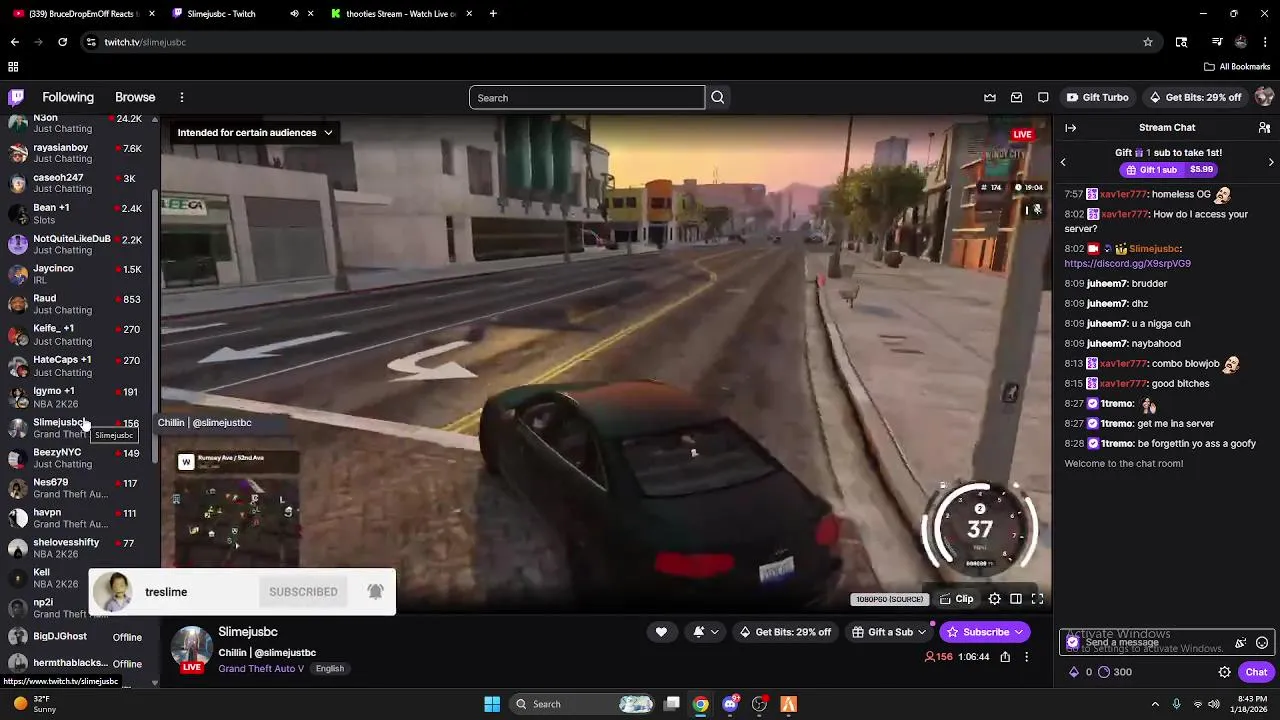The image size is (1280, 720).
Task: Toggle theatre mode on the player
Action: (x=1016, y=599)
